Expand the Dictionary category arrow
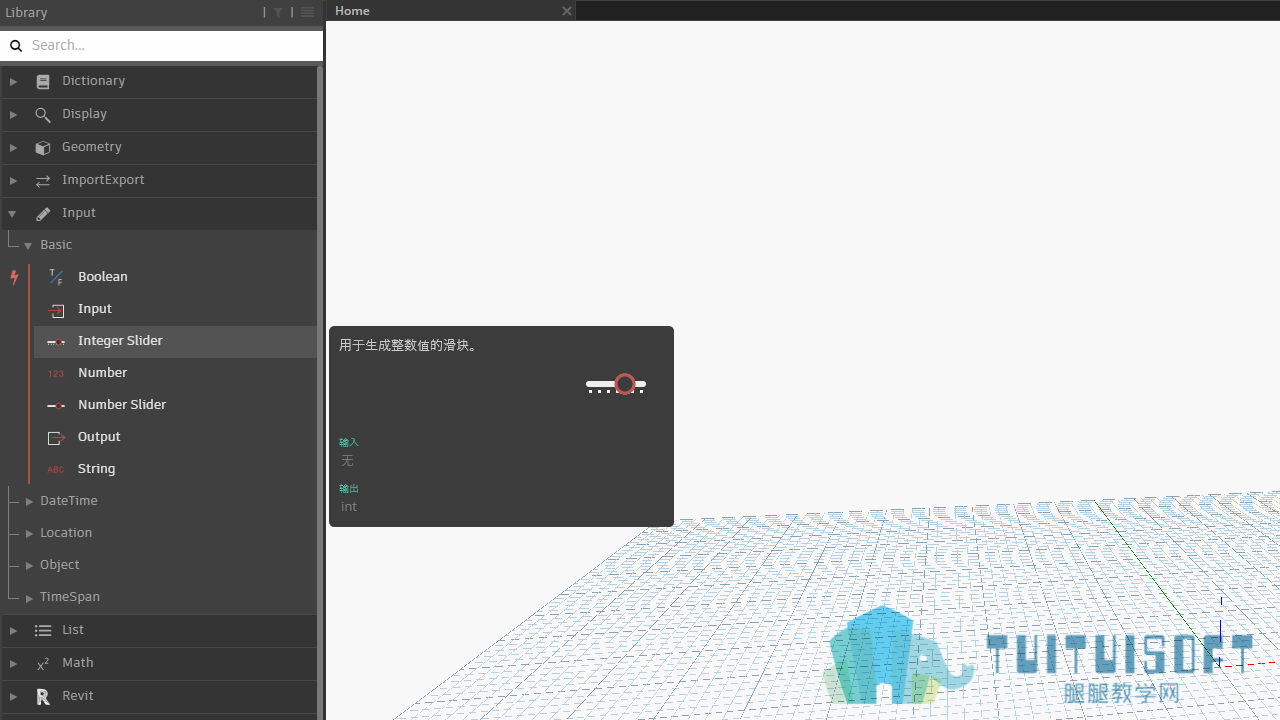 click(13, 82)
